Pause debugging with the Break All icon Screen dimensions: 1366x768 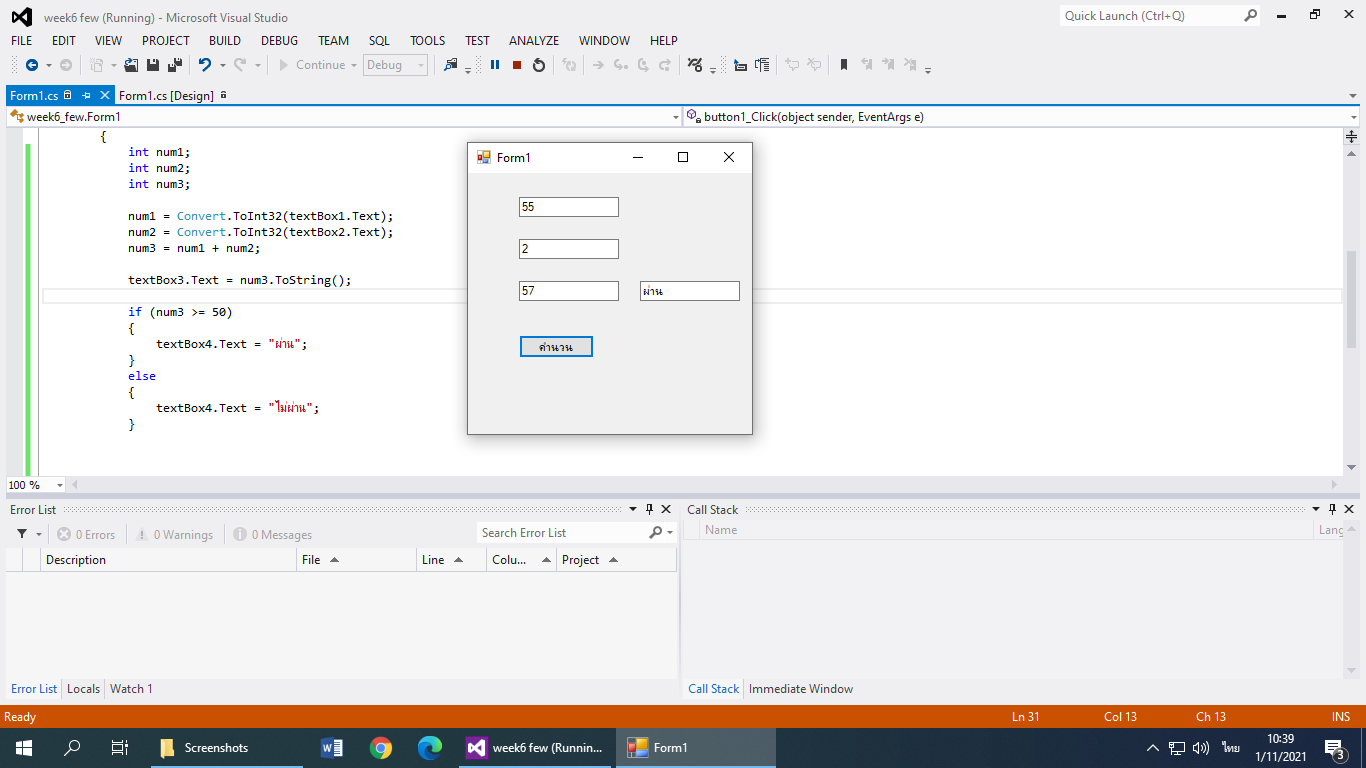tap(495, 65)
